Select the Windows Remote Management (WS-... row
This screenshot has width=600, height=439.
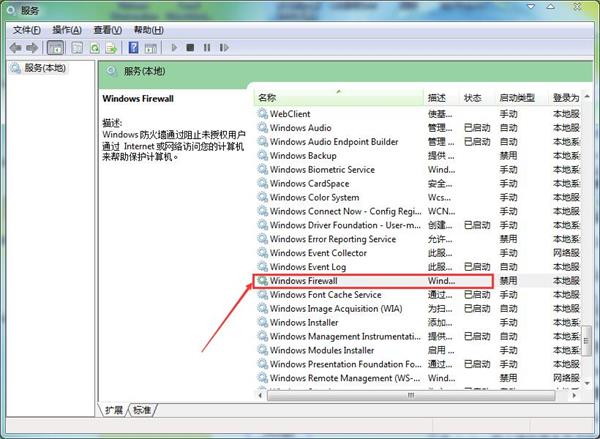click(x=418, y=378)
